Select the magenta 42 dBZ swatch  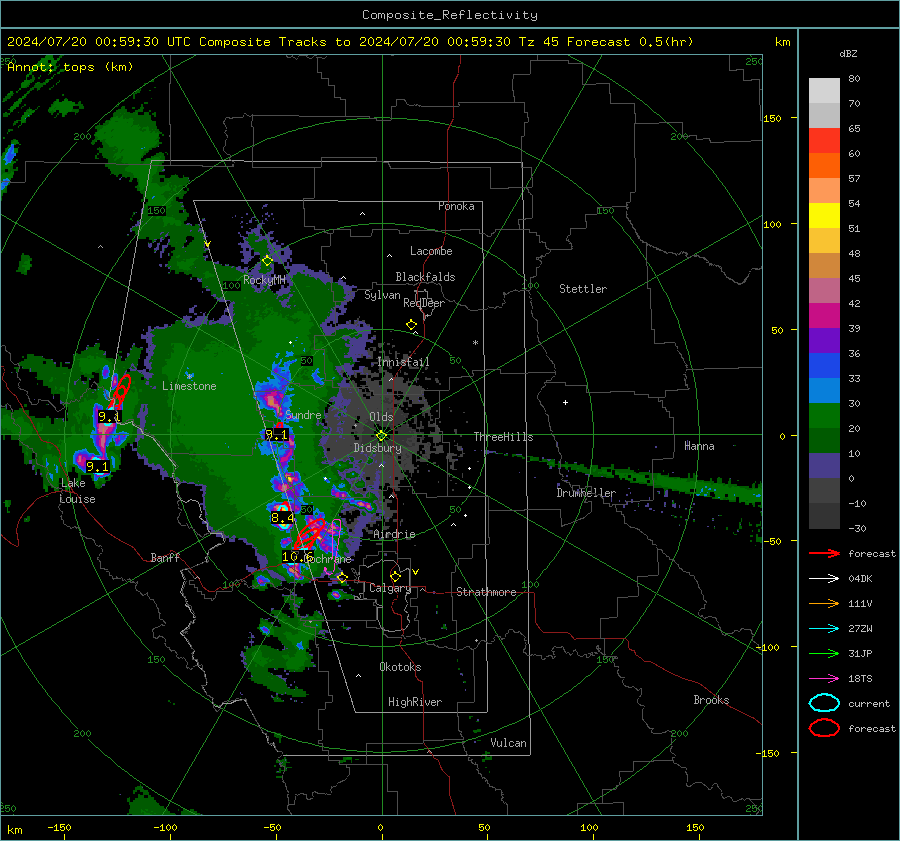[824, 315]
